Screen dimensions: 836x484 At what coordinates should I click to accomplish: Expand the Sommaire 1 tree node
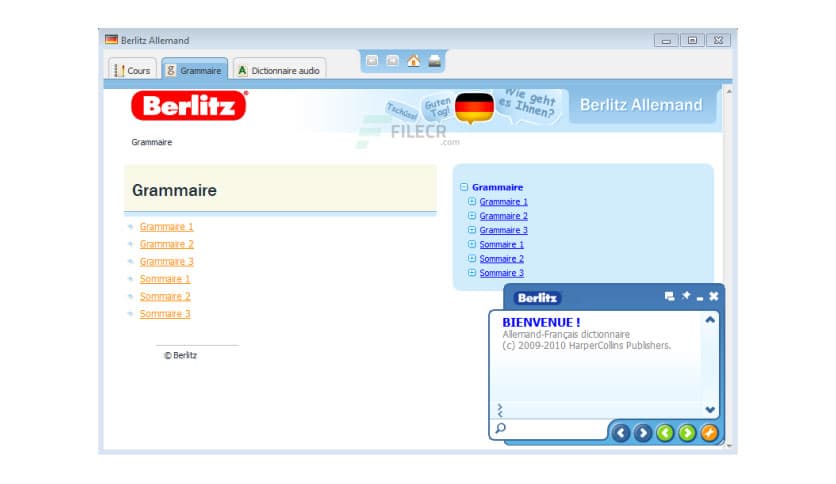472,244
